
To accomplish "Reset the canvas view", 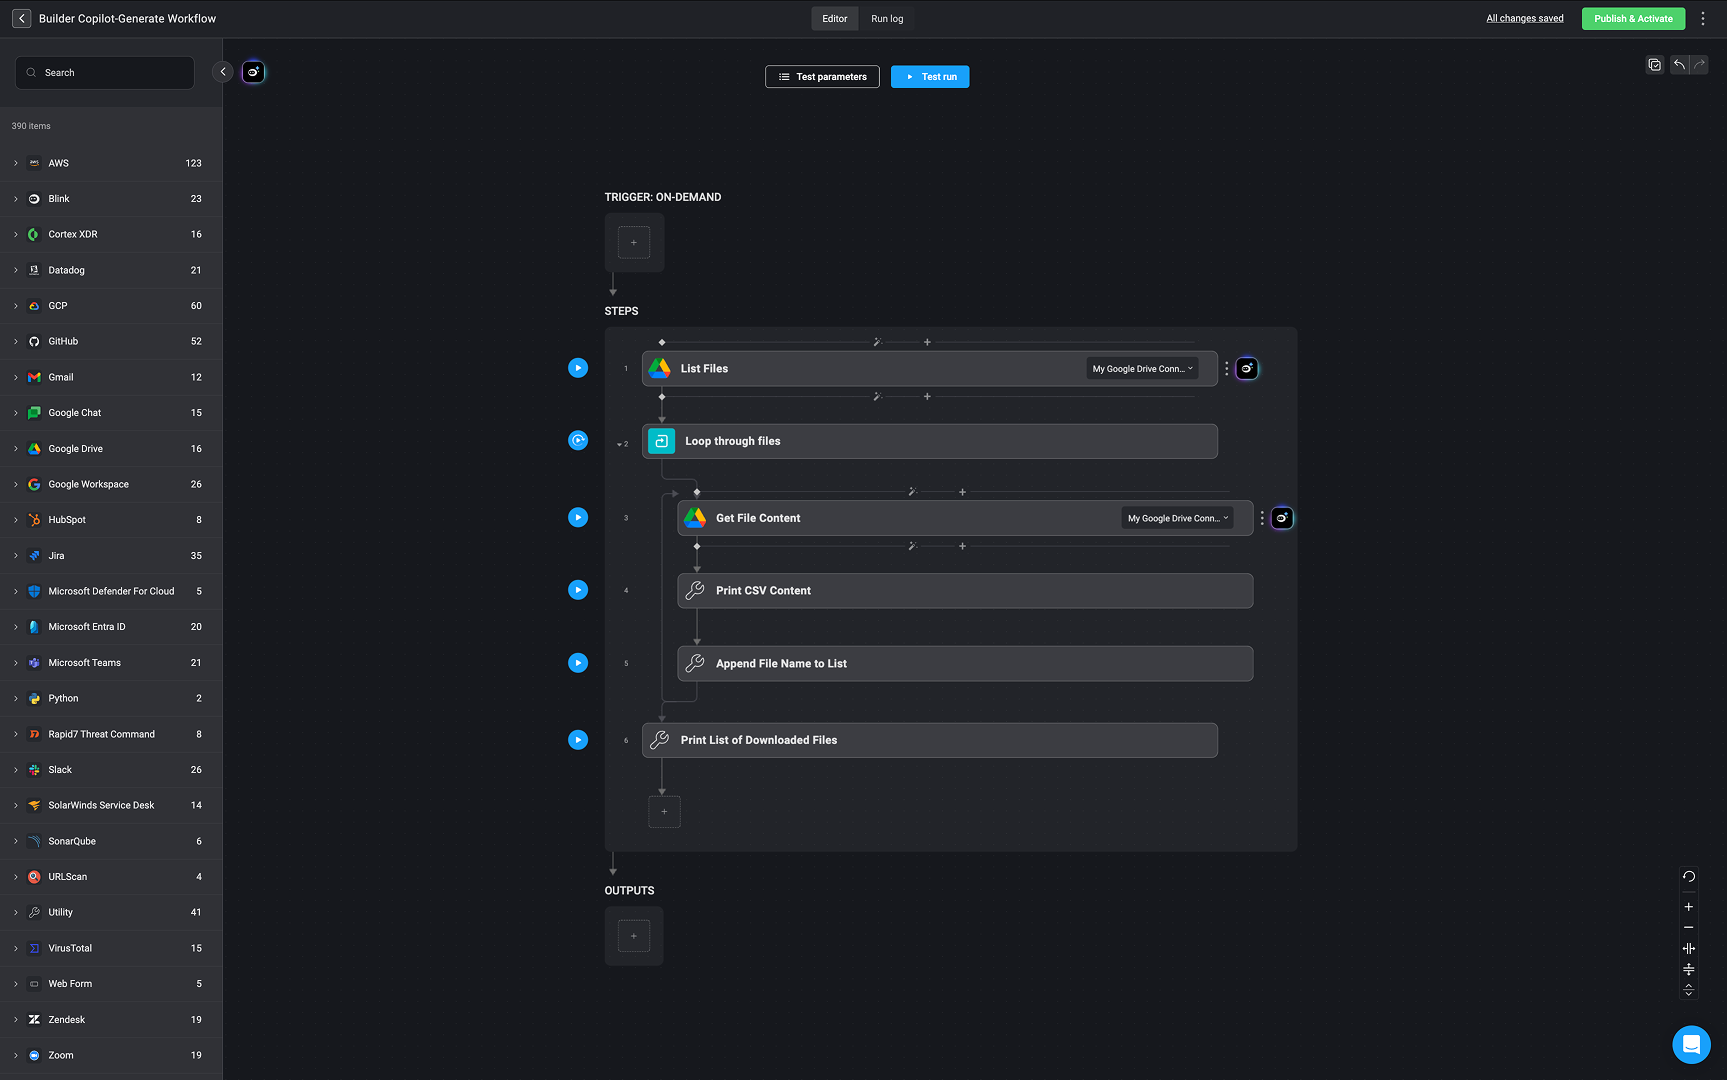I will pyautogui.click(x=1689, y=876).
